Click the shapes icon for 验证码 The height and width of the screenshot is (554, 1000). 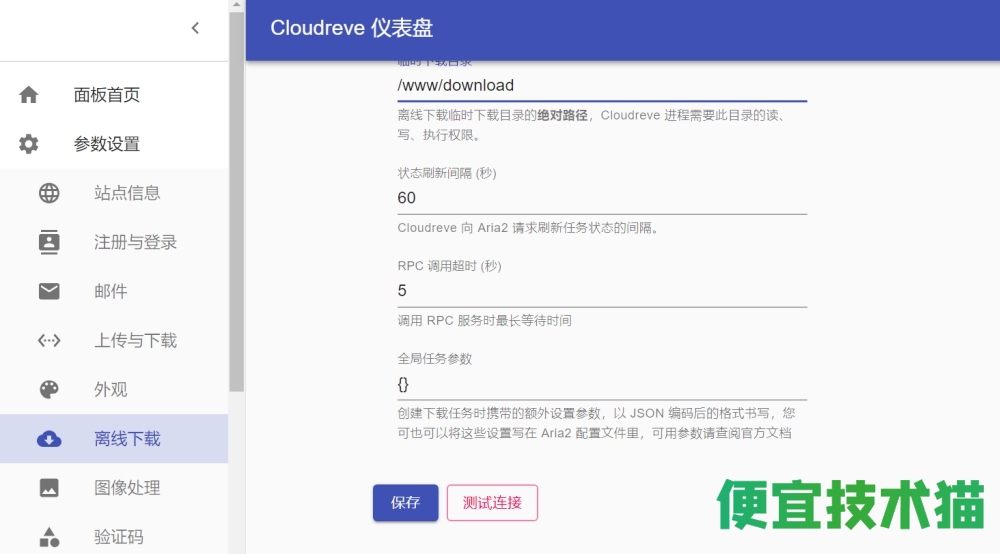(49, 537)
